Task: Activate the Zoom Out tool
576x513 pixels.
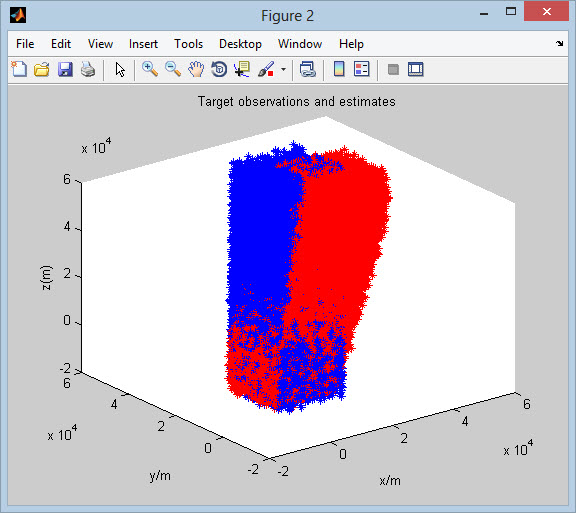Action: pos(173,69)
